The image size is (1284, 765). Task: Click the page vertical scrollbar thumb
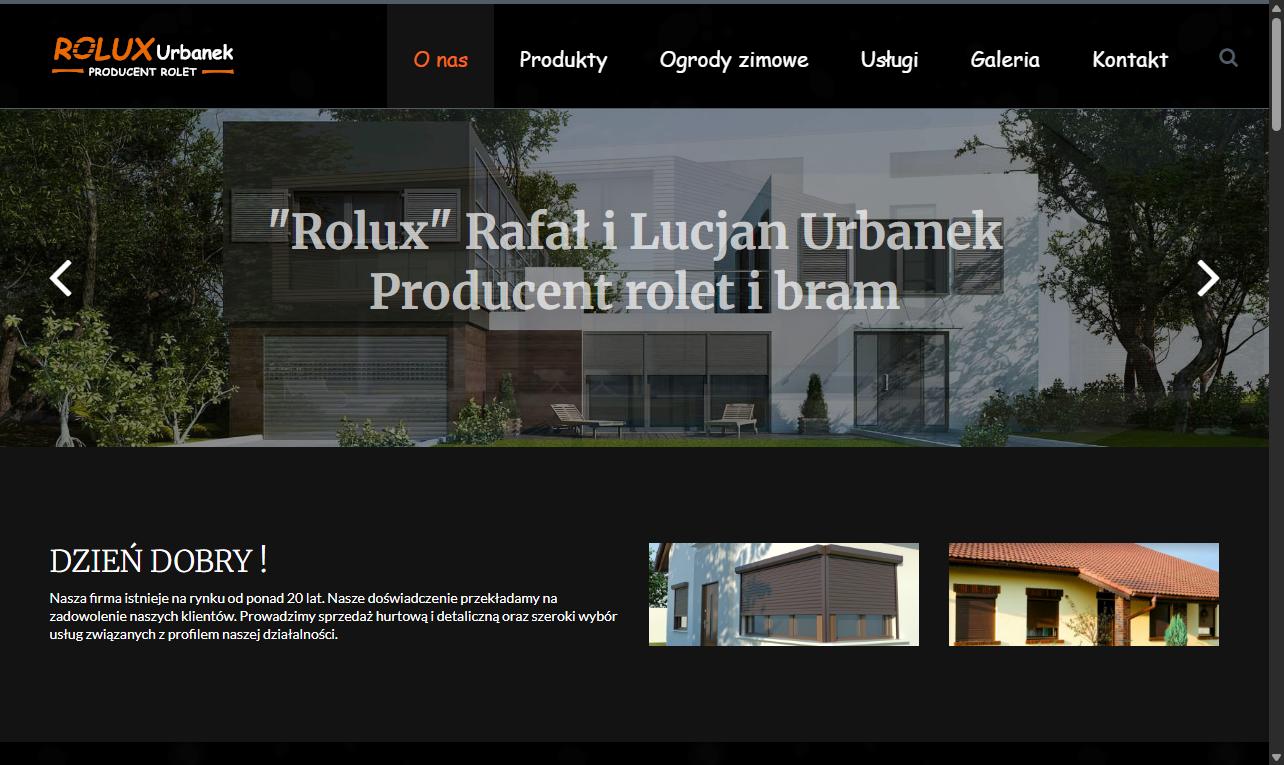(x=1276, y=75)
